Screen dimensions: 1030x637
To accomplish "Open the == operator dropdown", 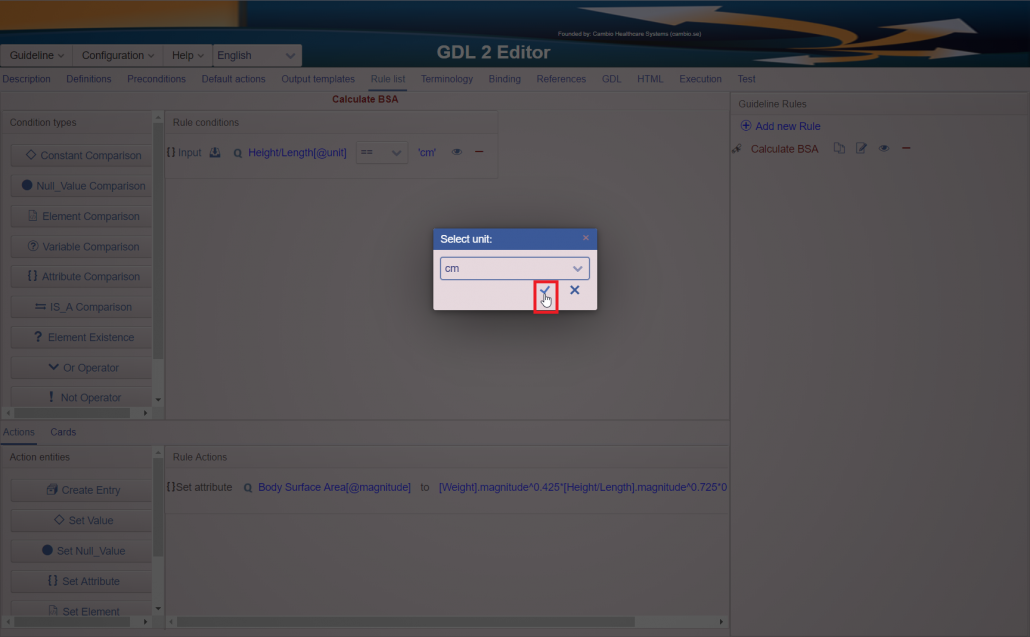I will coord(382,153).
